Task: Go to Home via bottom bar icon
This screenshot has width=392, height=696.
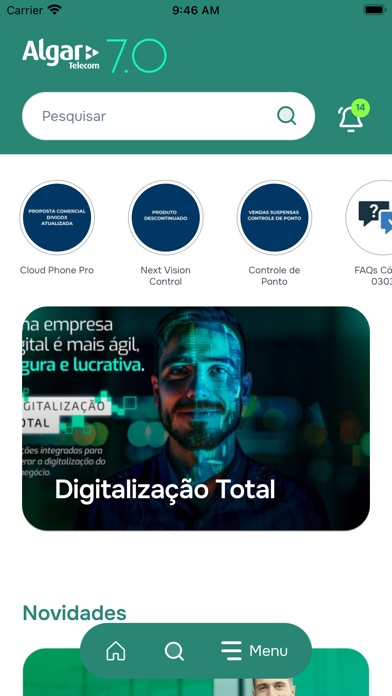Action: pyautogui.click(x=115, y=651)
